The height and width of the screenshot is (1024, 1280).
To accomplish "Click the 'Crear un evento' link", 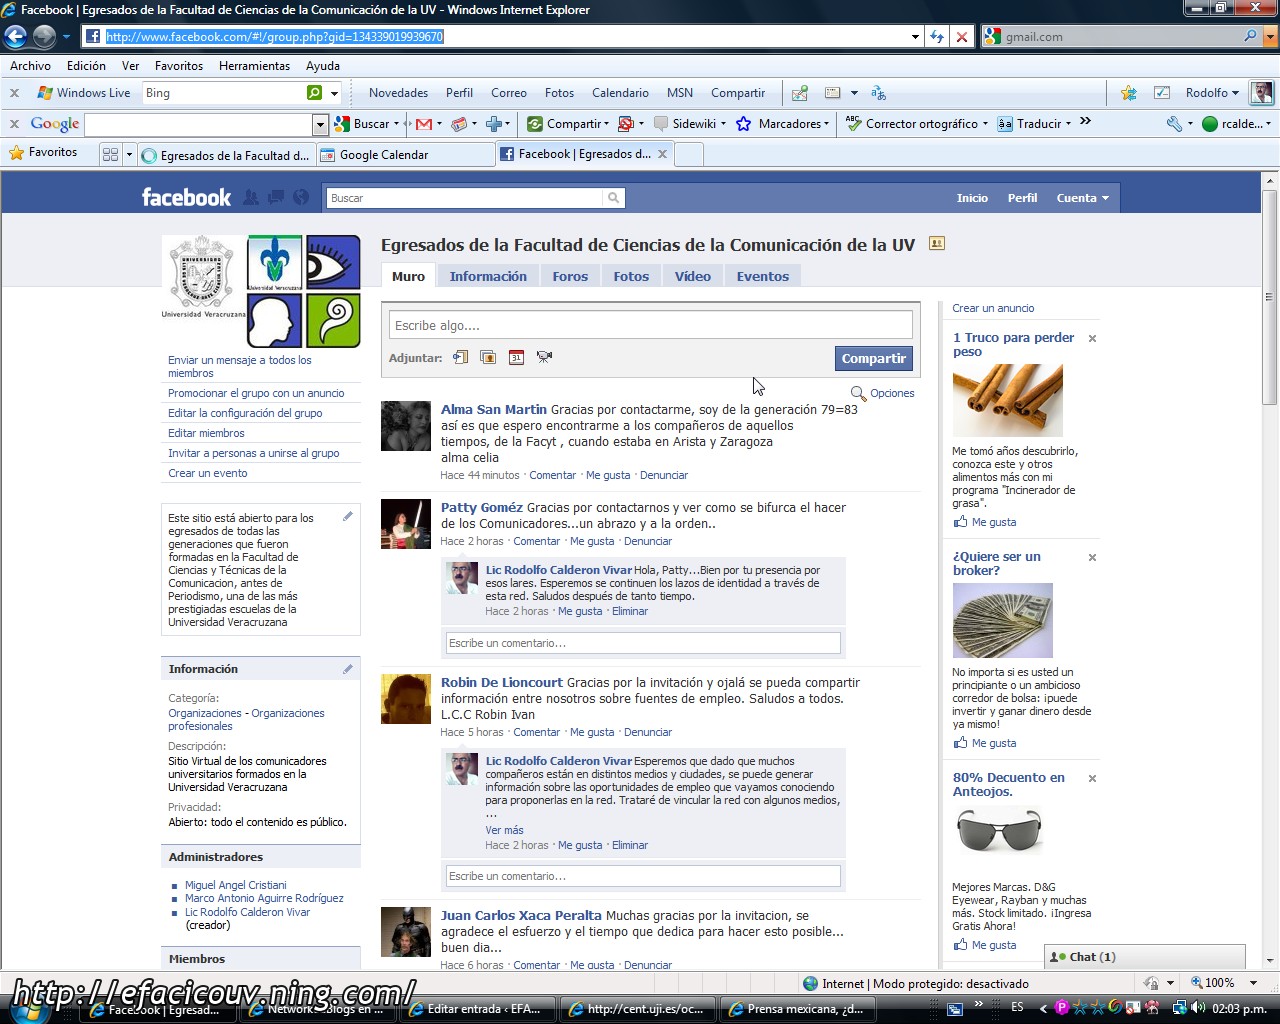I will point(208,473).
